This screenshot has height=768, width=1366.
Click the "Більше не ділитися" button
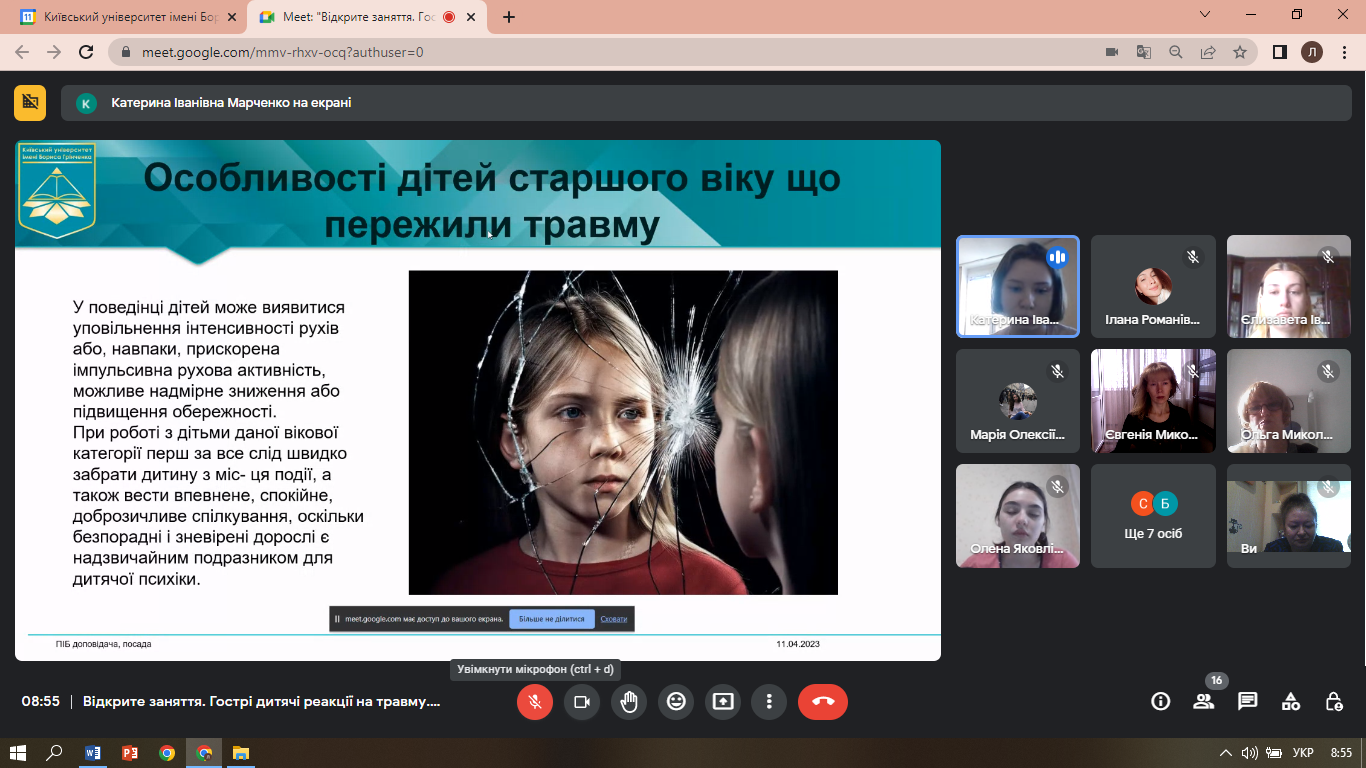[551, 619]
